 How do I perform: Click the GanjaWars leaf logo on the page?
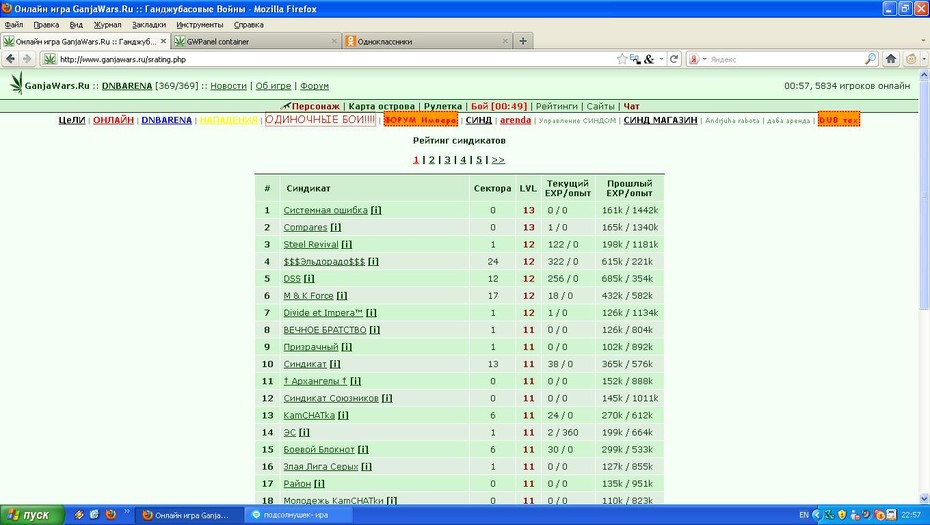click(17, 83)
